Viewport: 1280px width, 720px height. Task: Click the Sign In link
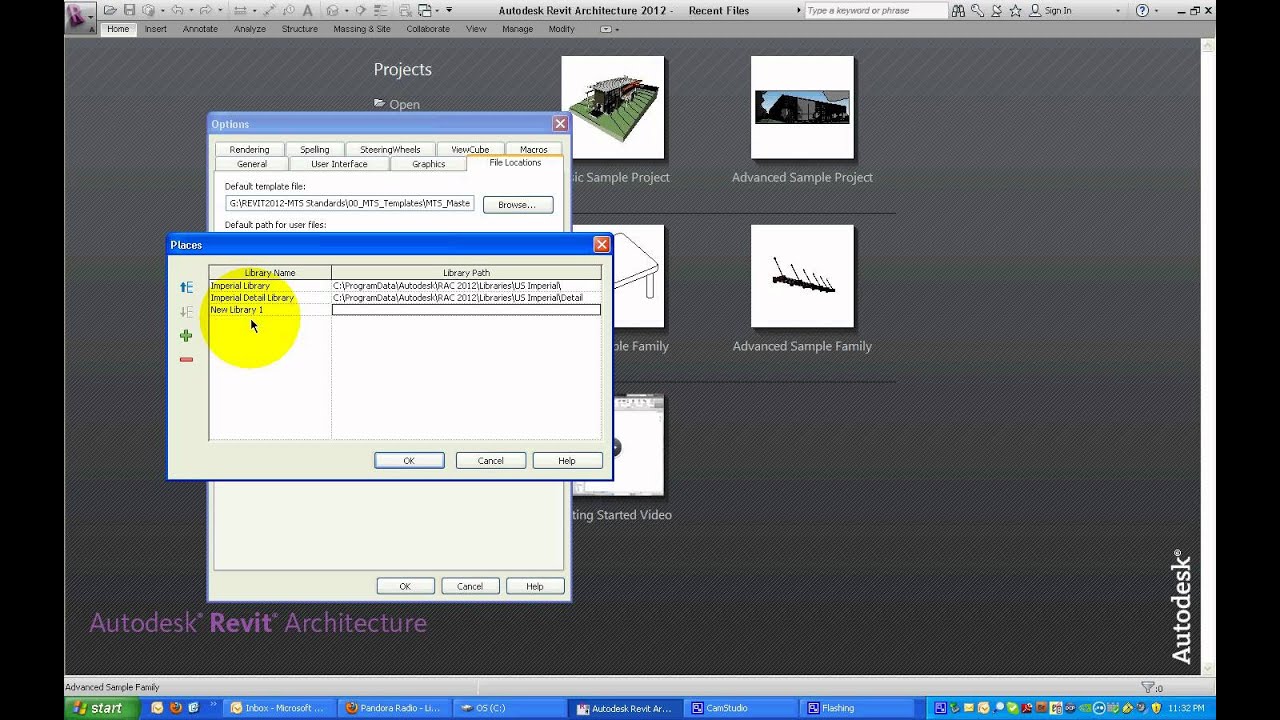(1058, 10)
